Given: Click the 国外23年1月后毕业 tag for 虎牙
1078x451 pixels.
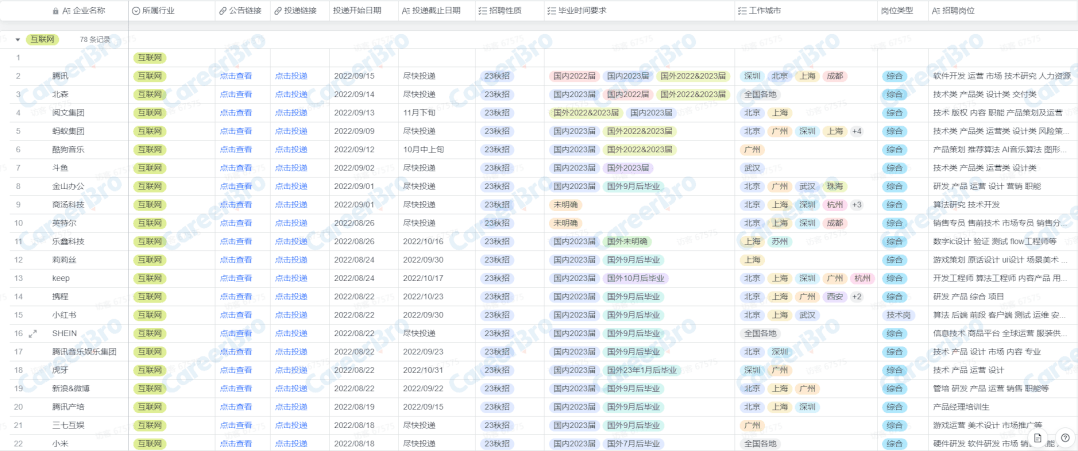Looking at the screenshot, I should point(642,370).
